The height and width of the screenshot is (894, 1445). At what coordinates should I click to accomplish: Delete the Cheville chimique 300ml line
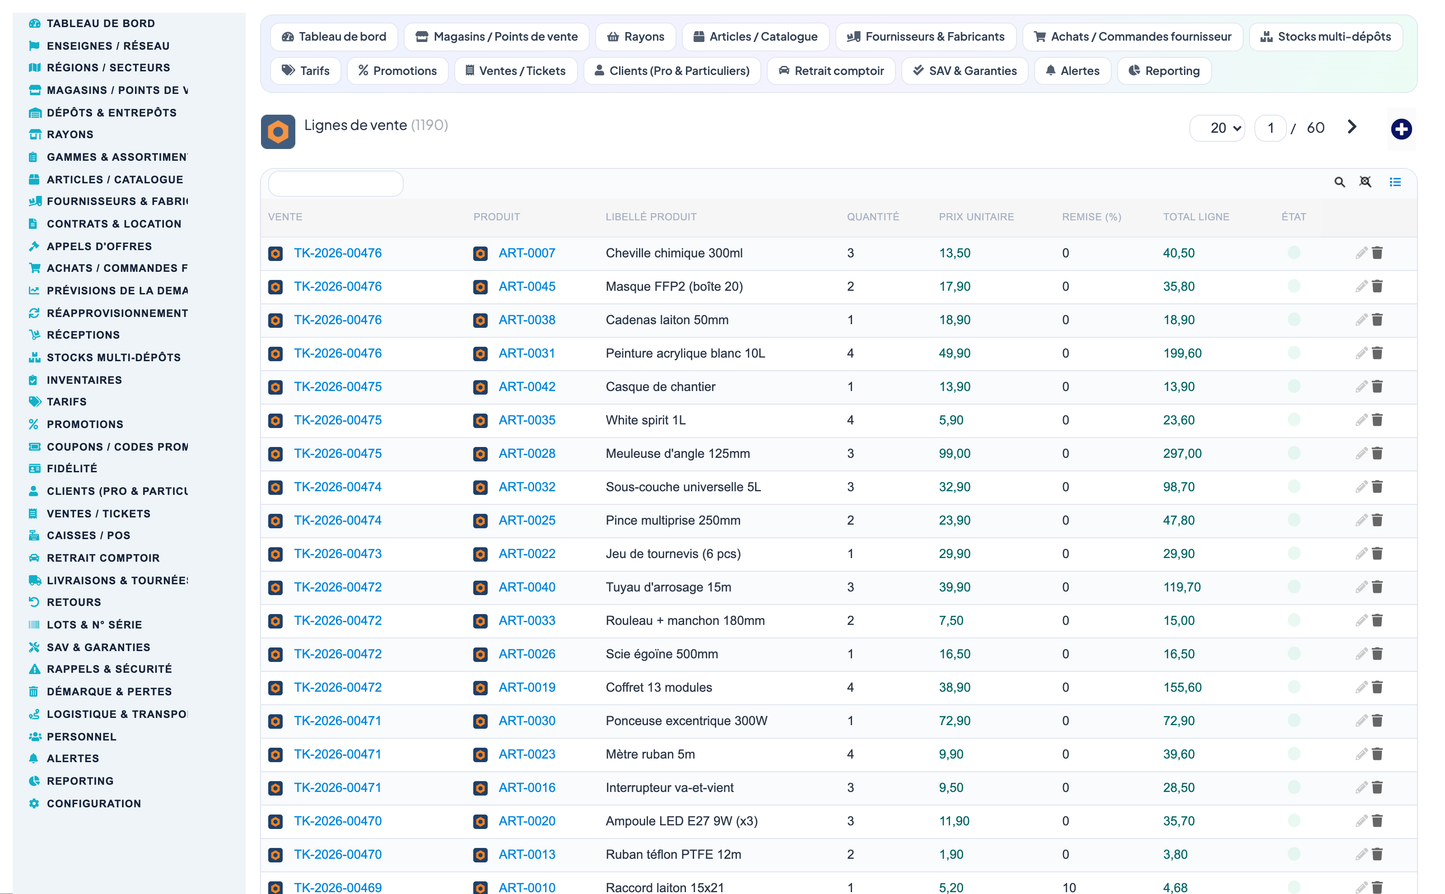coord(1377,253)
